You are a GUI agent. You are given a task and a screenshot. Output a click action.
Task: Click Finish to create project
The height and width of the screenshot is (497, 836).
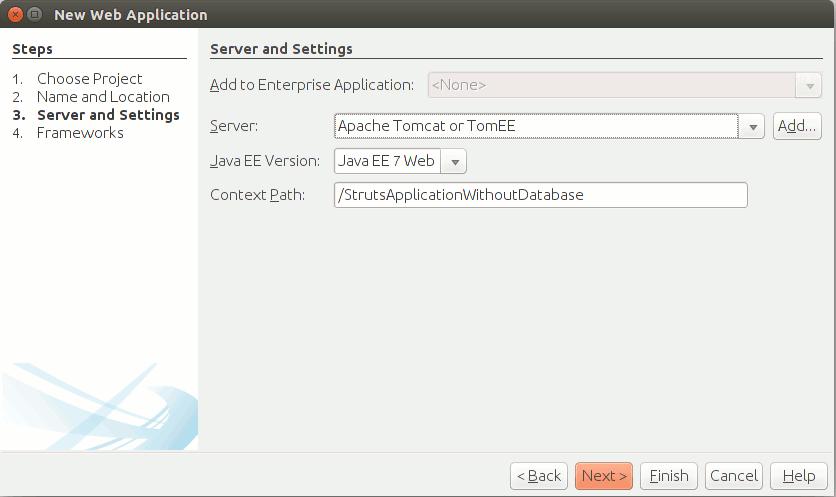pos(669,476)
